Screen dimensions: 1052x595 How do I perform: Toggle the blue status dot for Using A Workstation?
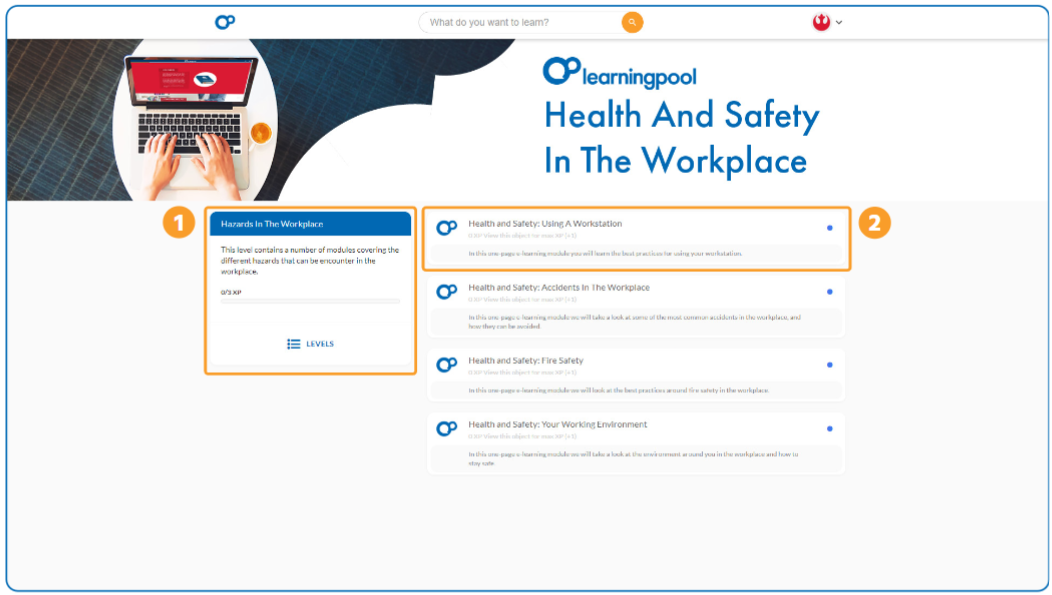pyautogui.click(x=830, y=228)
